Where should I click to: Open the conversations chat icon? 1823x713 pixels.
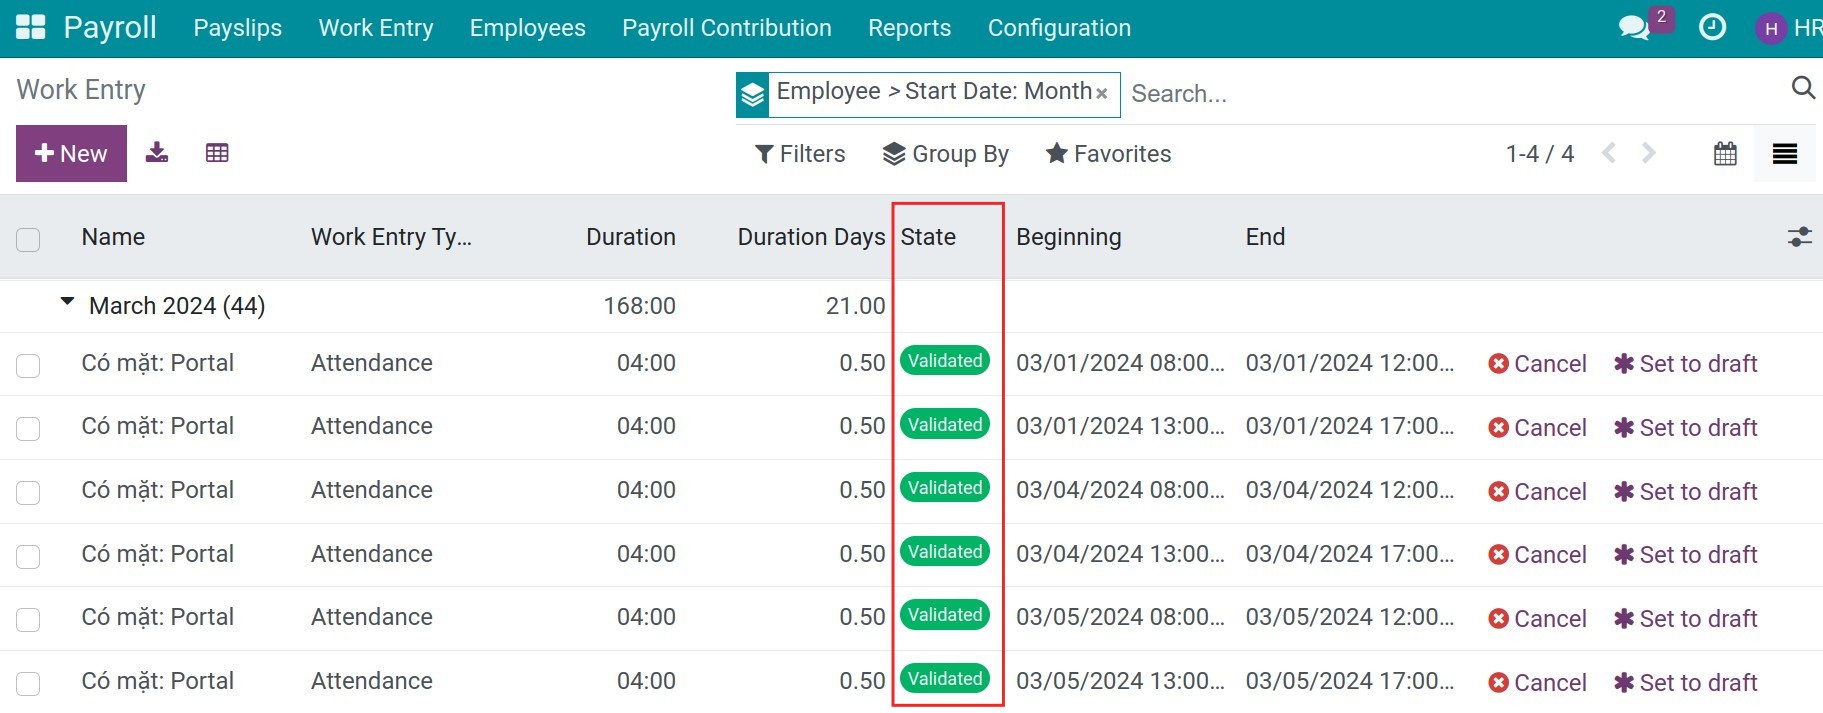[x=1634, y=28]
